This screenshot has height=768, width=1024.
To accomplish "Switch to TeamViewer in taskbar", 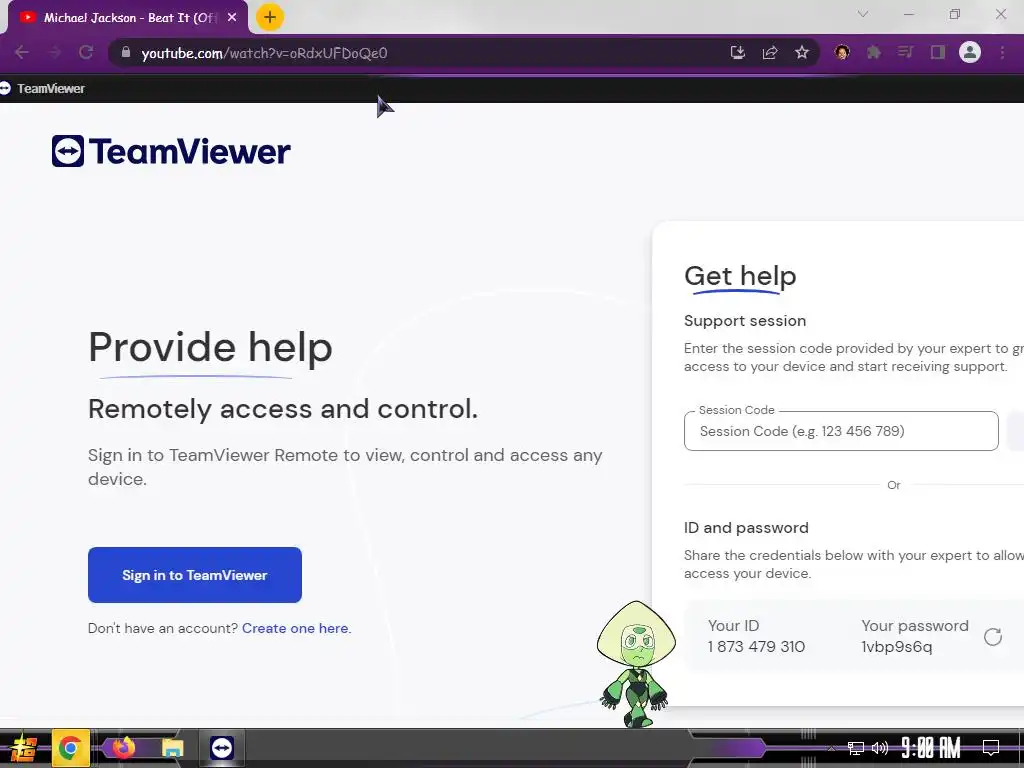I will click(x=221, y=748).
